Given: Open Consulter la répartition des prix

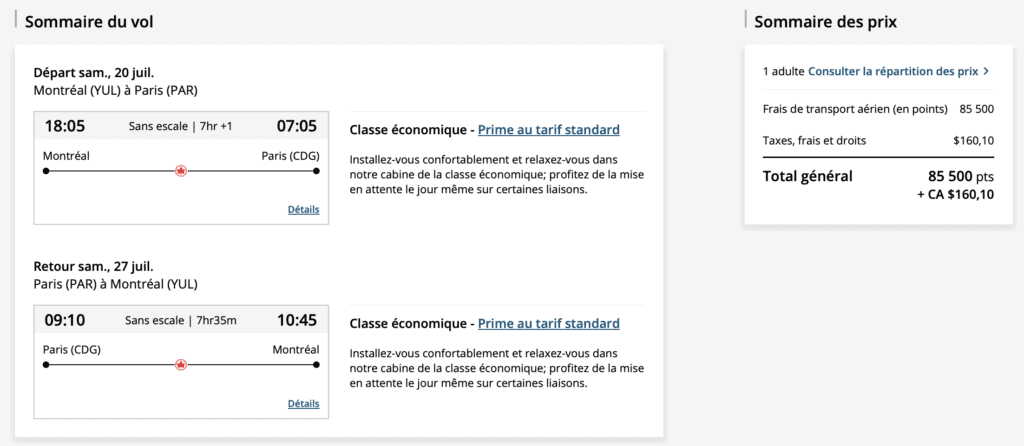Looking at the screenshot, I should [892, 71].
